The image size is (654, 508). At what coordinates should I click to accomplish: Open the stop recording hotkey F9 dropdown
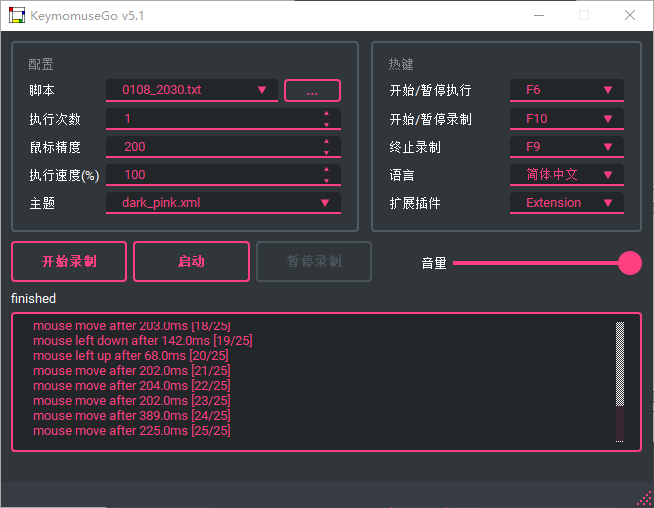click(567, 146)
